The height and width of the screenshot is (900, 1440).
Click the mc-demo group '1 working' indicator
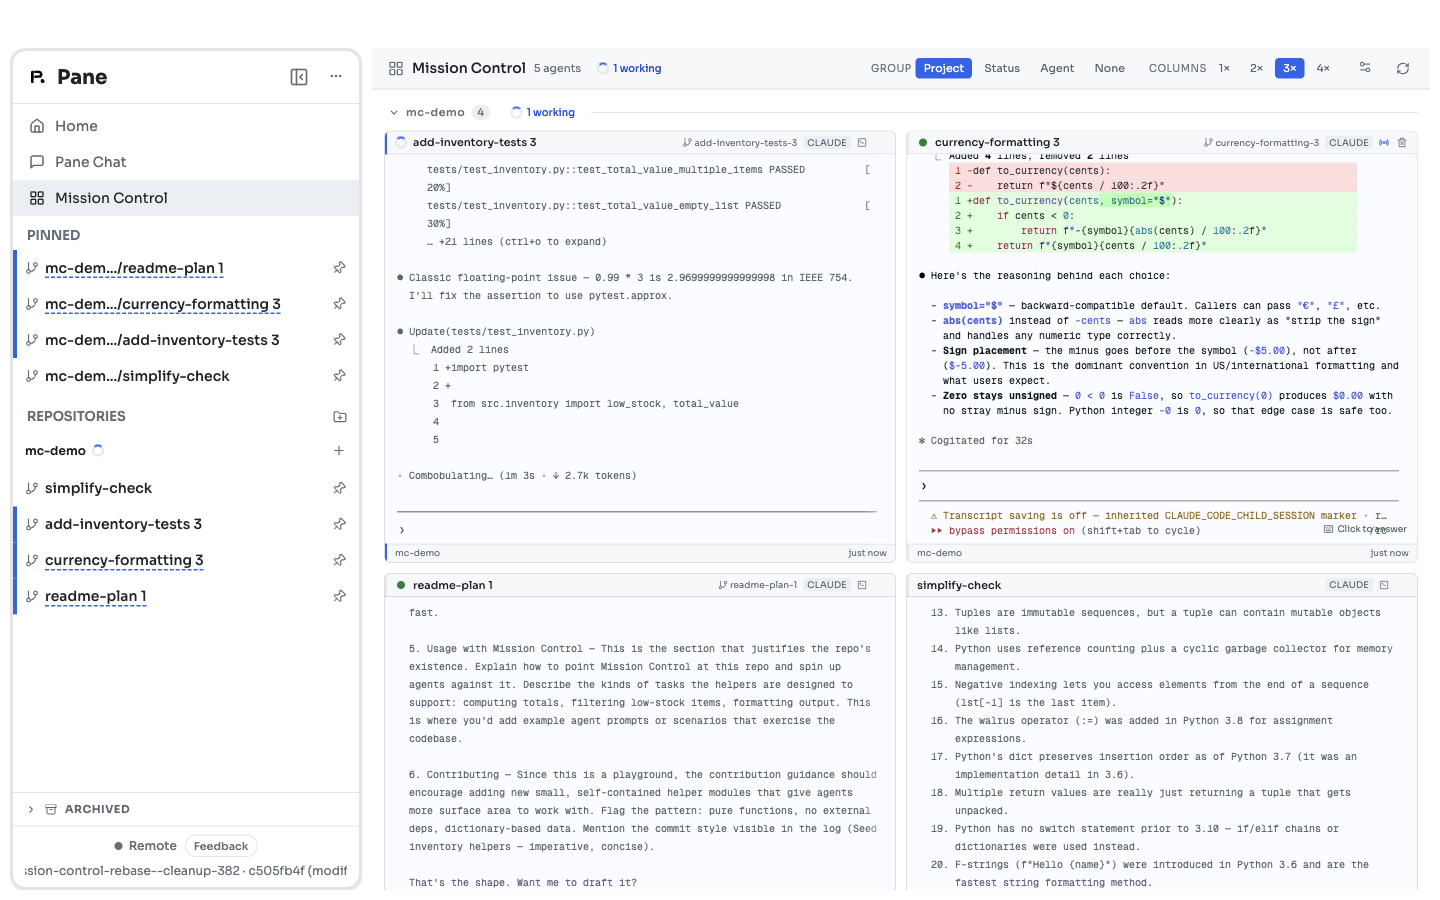[543, 113]
